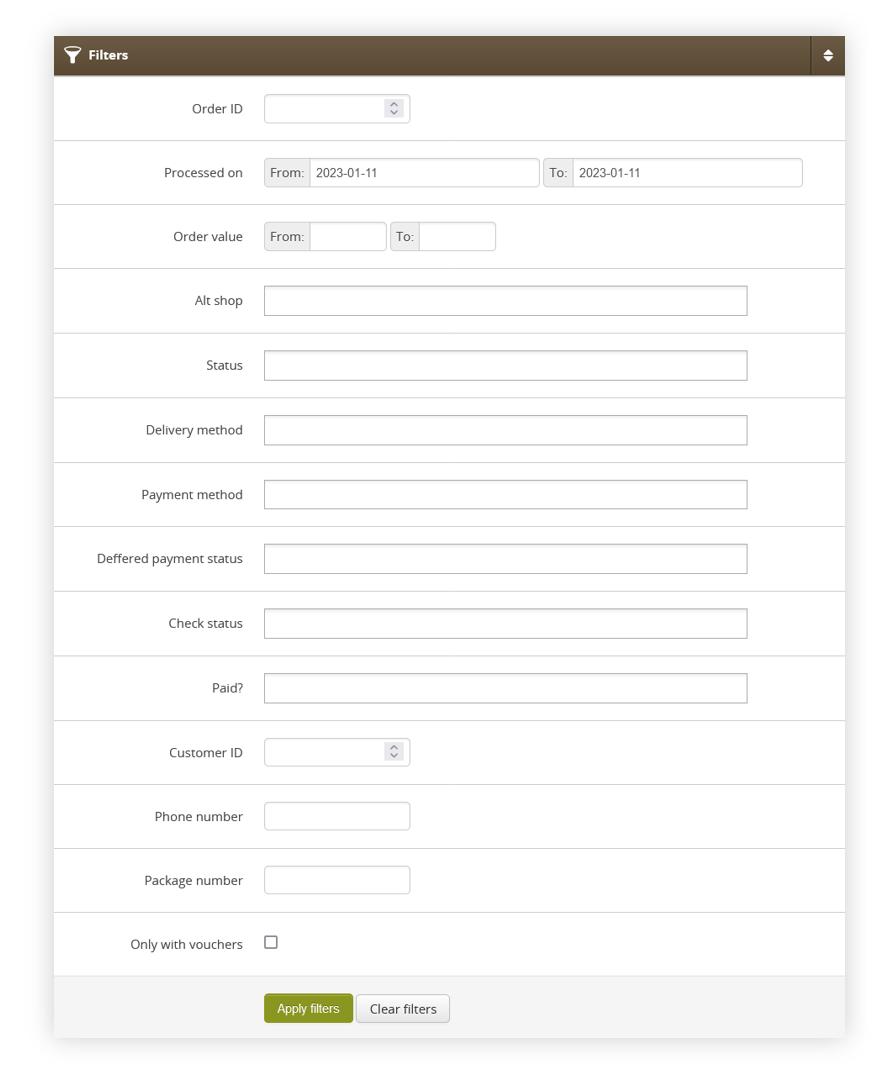This screenshot has width=892, height=1080.
Task: Open the Deffered payment status field
Action: (x=506, y=559)
